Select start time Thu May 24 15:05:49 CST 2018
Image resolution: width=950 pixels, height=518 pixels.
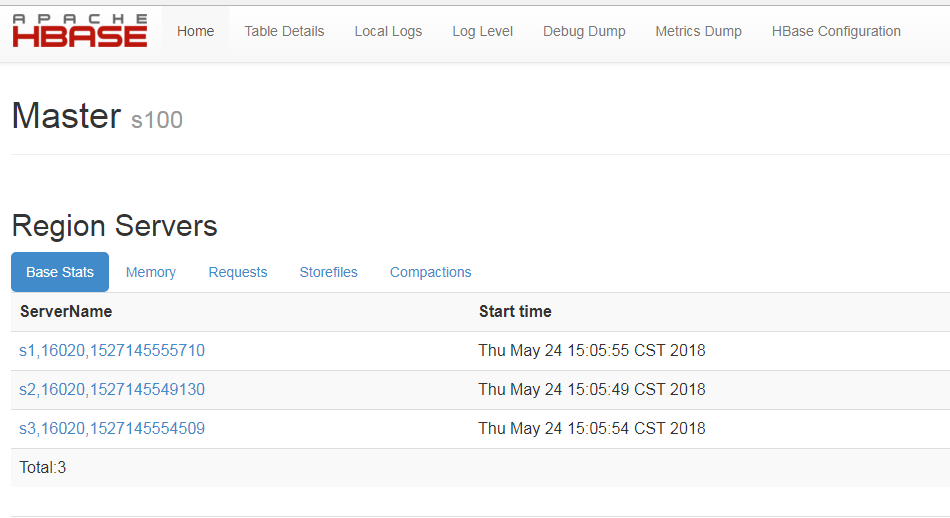592,390
